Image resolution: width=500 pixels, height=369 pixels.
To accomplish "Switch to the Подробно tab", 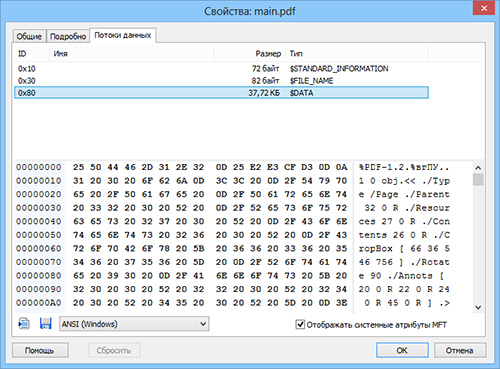I will pyautogui.click(x=68, y=36).
